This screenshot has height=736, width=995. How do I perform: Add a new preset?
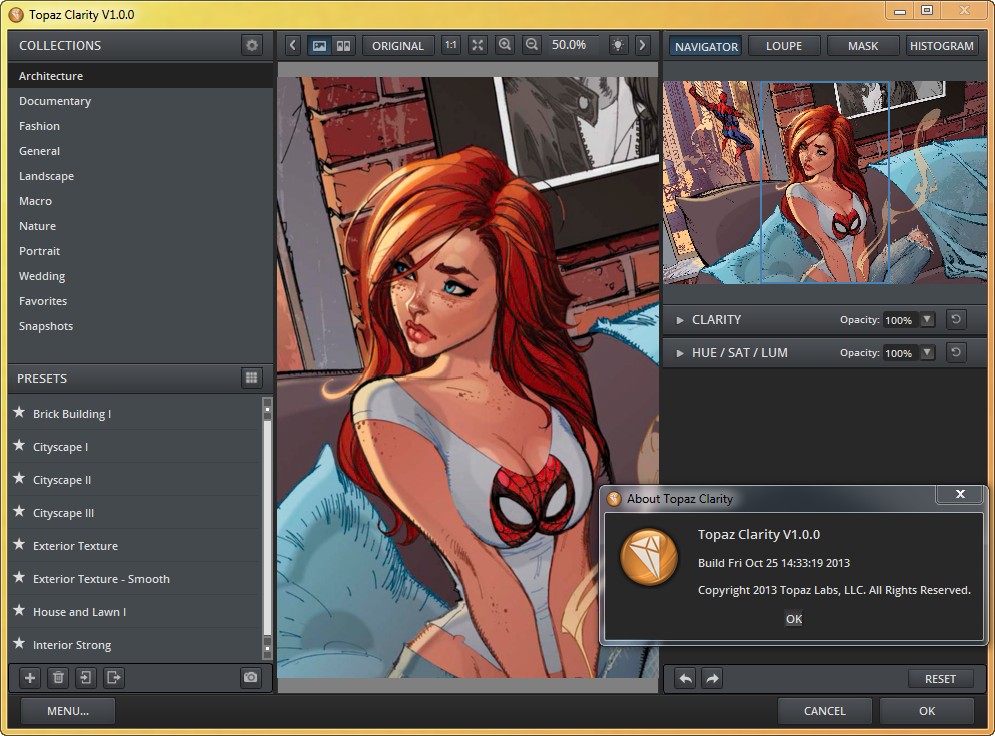click(30, 678)
